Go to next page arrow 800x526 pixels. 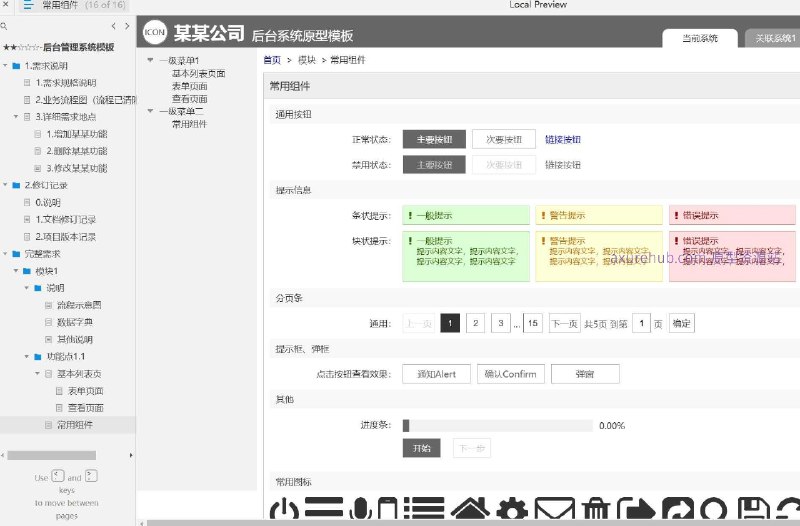pos(127,26)
